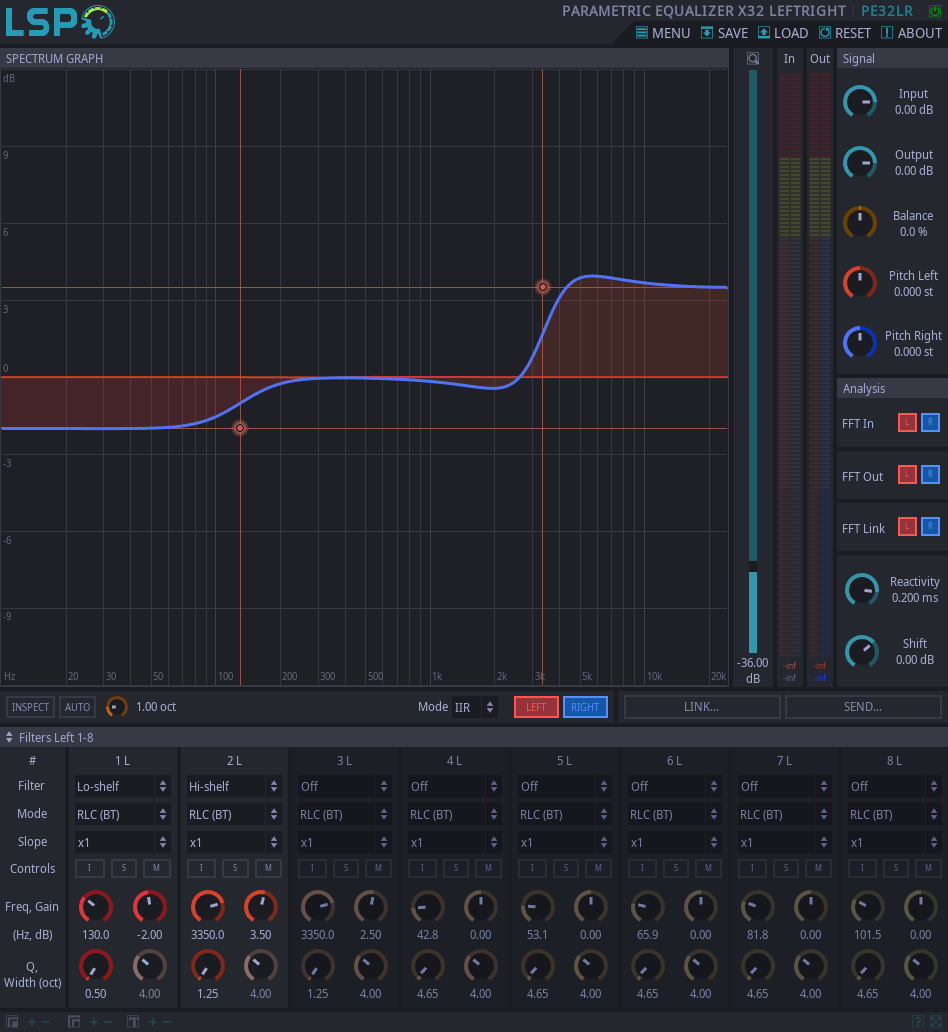Click the graph zoom vertical slider
948x1032 pixels.
pyautogui.click(x=753, y=361)
